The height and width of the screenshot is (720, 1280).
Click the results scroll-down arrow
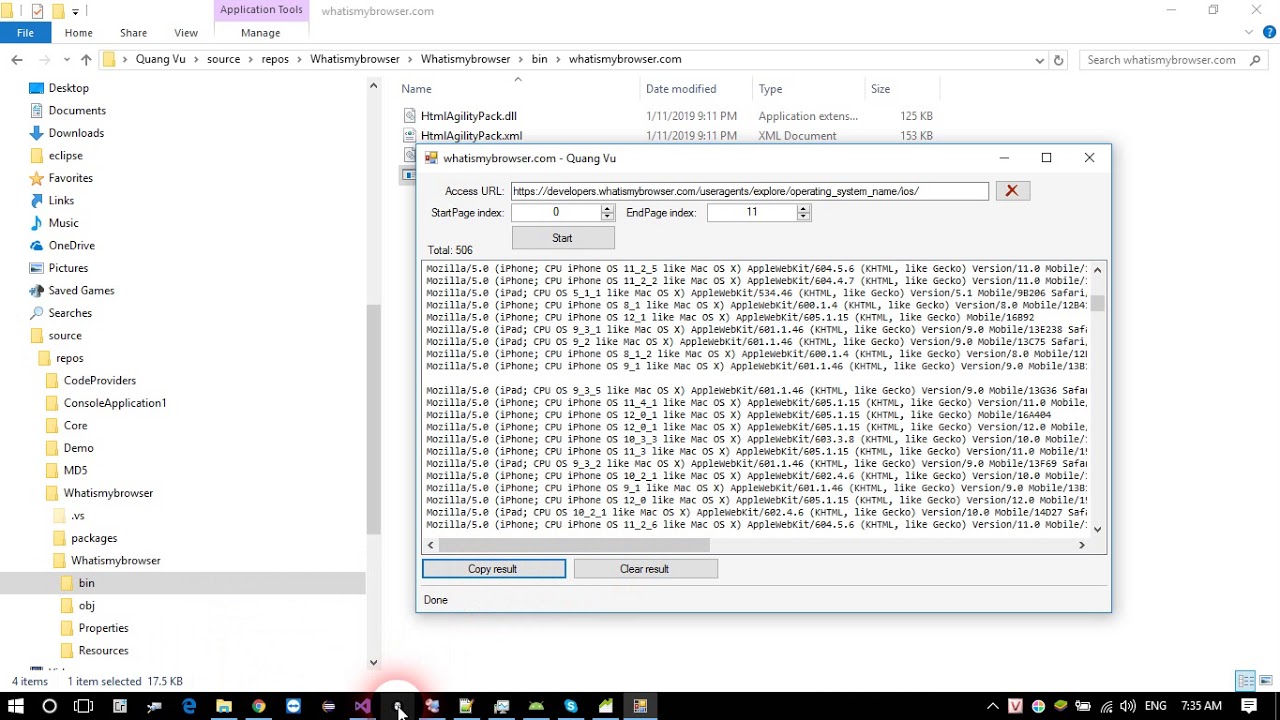click(x=1097, y=530)
